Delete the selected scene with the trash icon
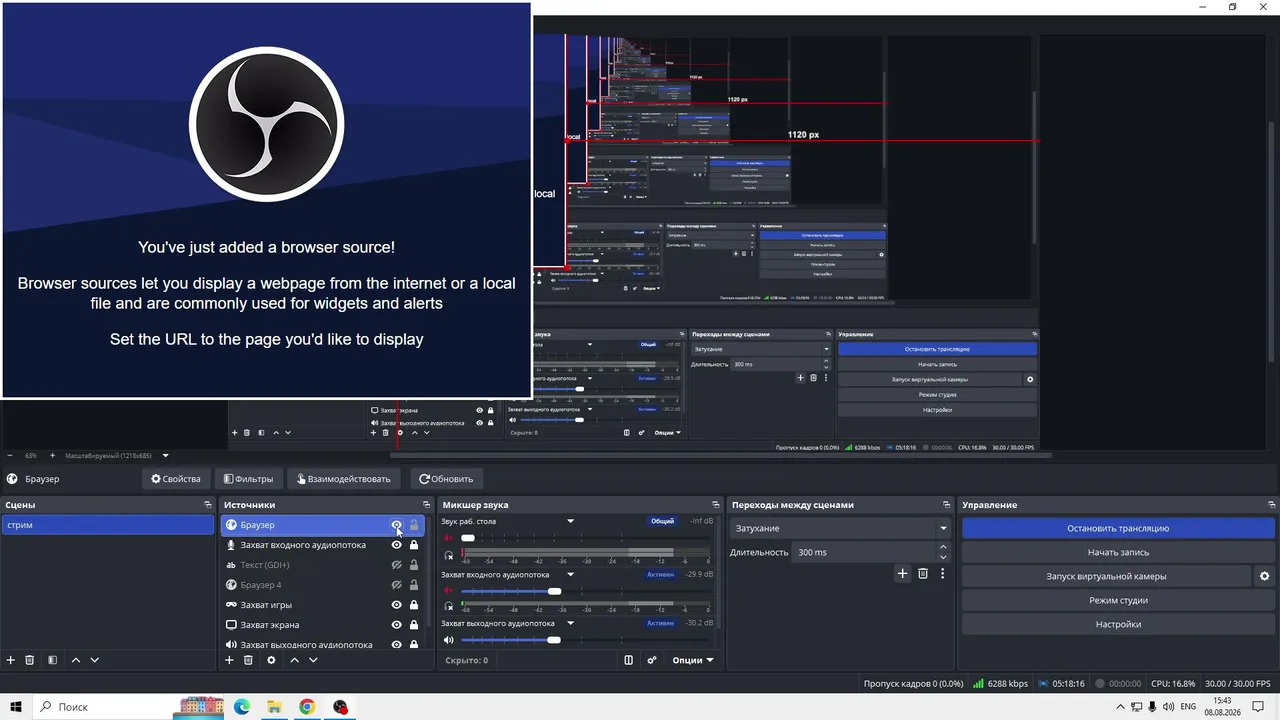The height and width of the screenshot is (720, 1280). pyautogui.click(x=30, y=660)
